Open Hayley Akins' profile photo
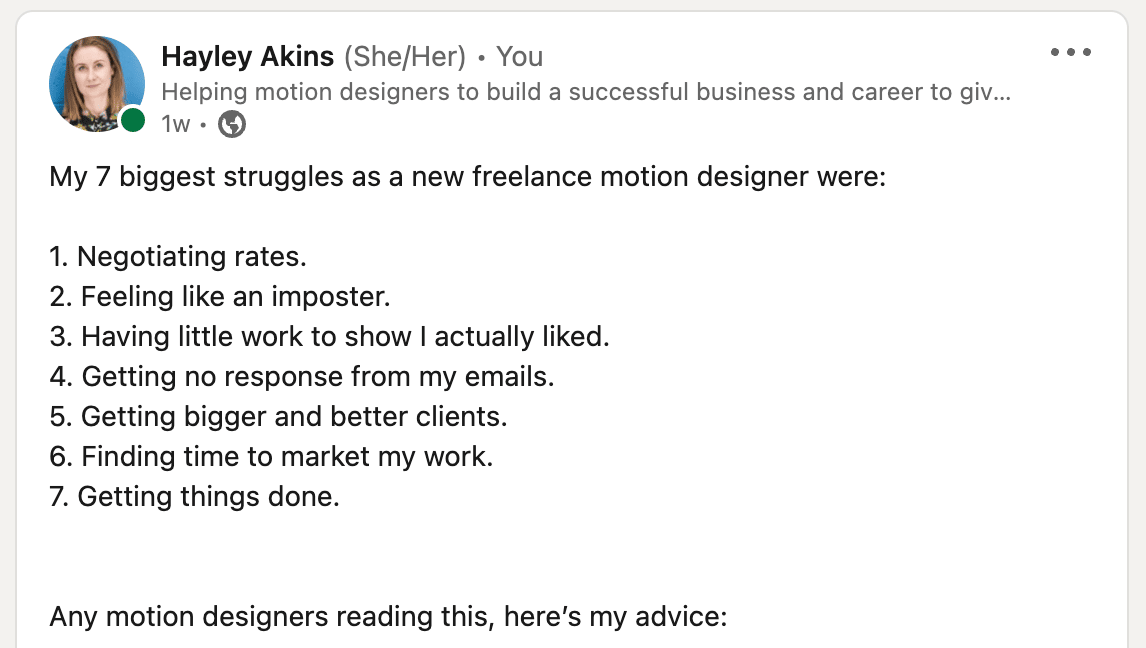 coord(96,83)
